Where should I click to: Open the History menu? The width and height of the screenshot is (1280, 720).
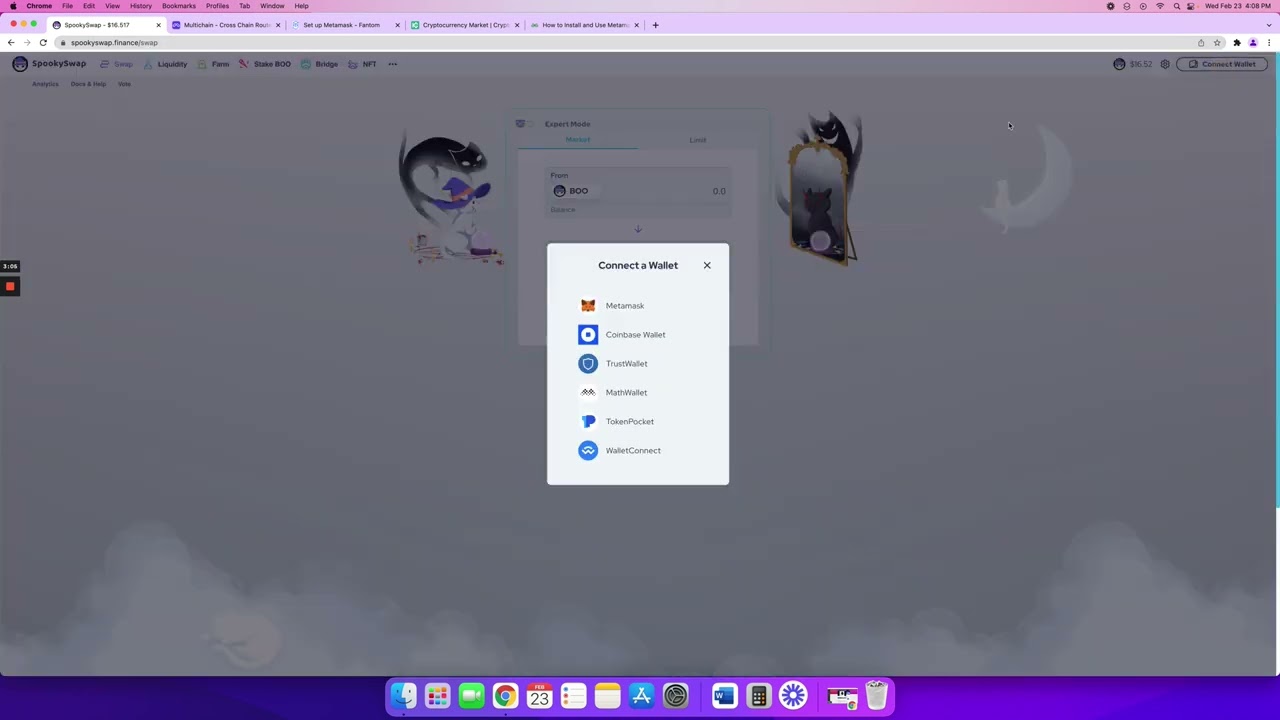(141, 6)
